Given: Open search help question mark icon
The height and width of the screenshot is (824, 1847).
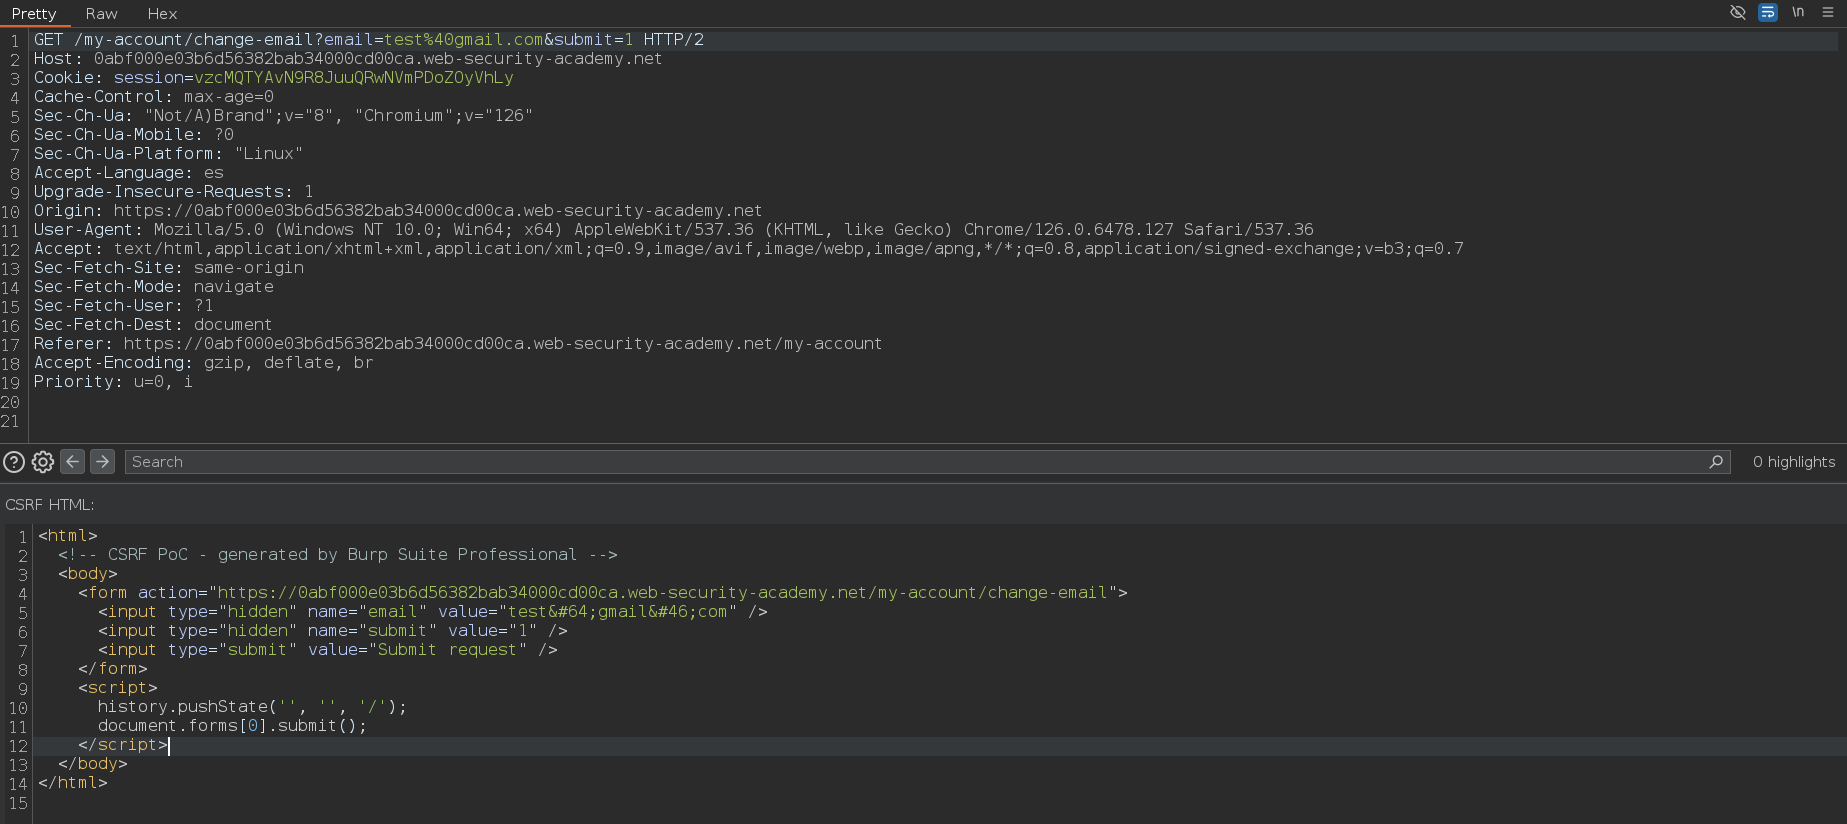Looking at the screenshot, I should click(14, 462).
